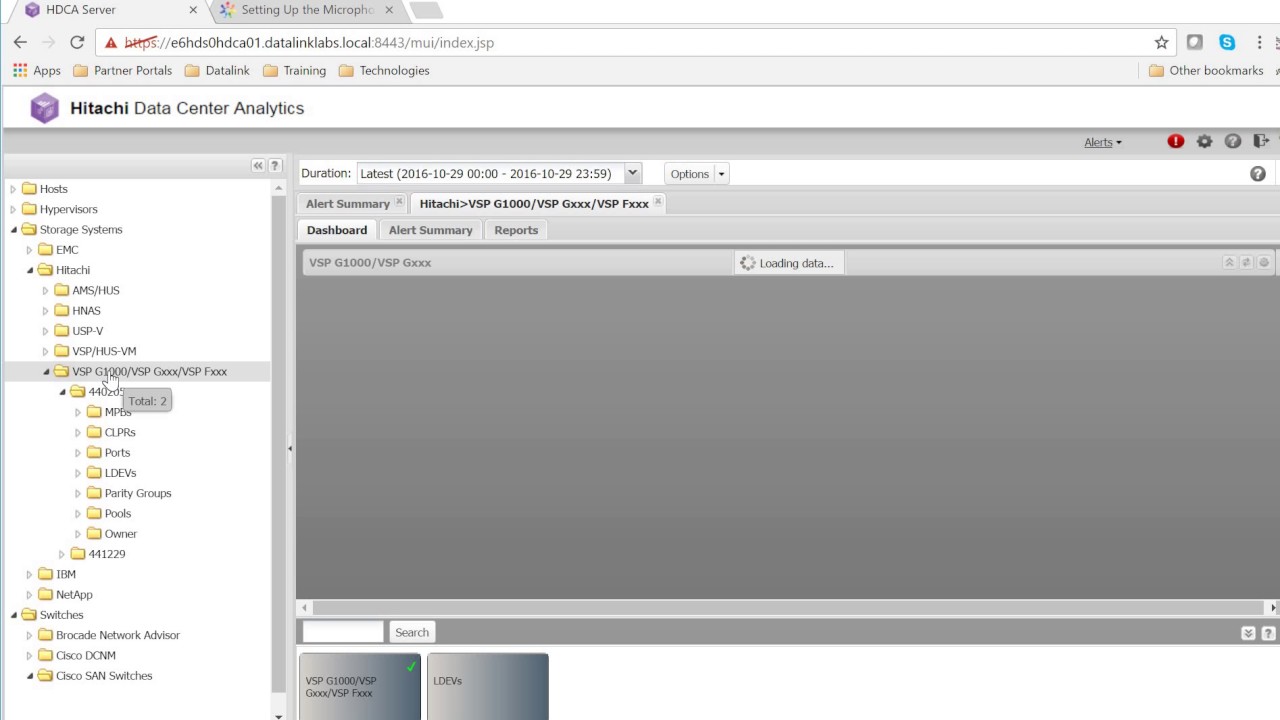Image resolution: width=1280 pixels, height=720 pixels.
Task: Select the Ports tree item
Action: [x=117, y=453]
